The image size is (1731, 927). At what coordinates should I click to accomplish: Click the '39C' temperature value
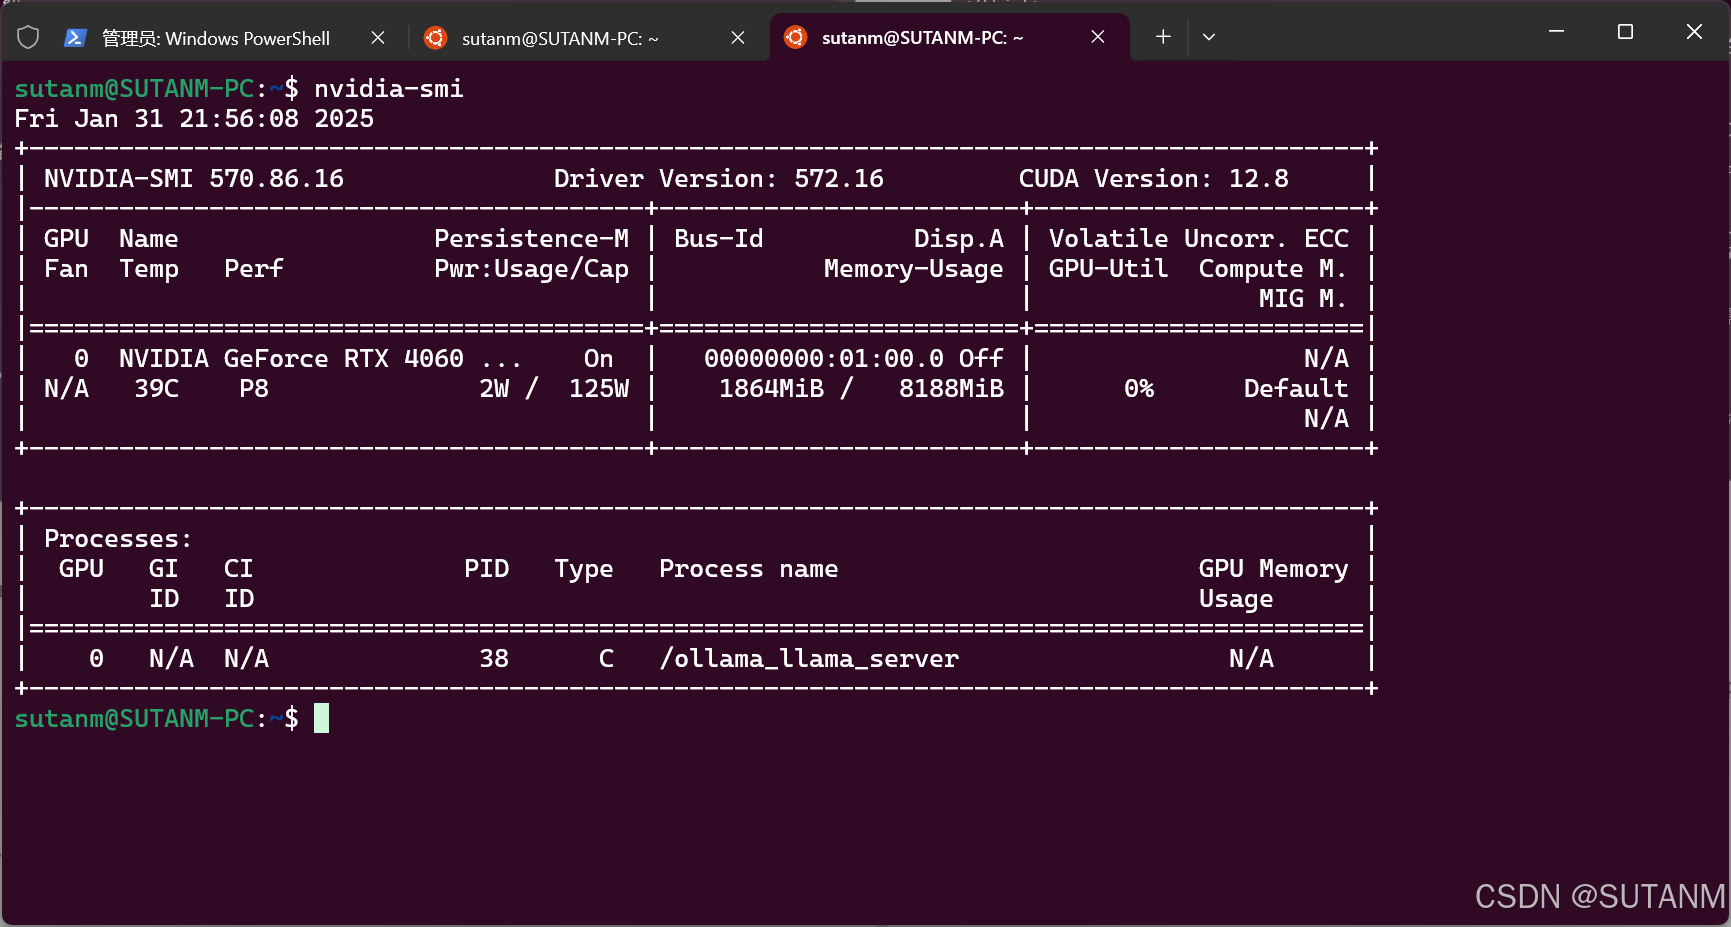coord(157,389)
